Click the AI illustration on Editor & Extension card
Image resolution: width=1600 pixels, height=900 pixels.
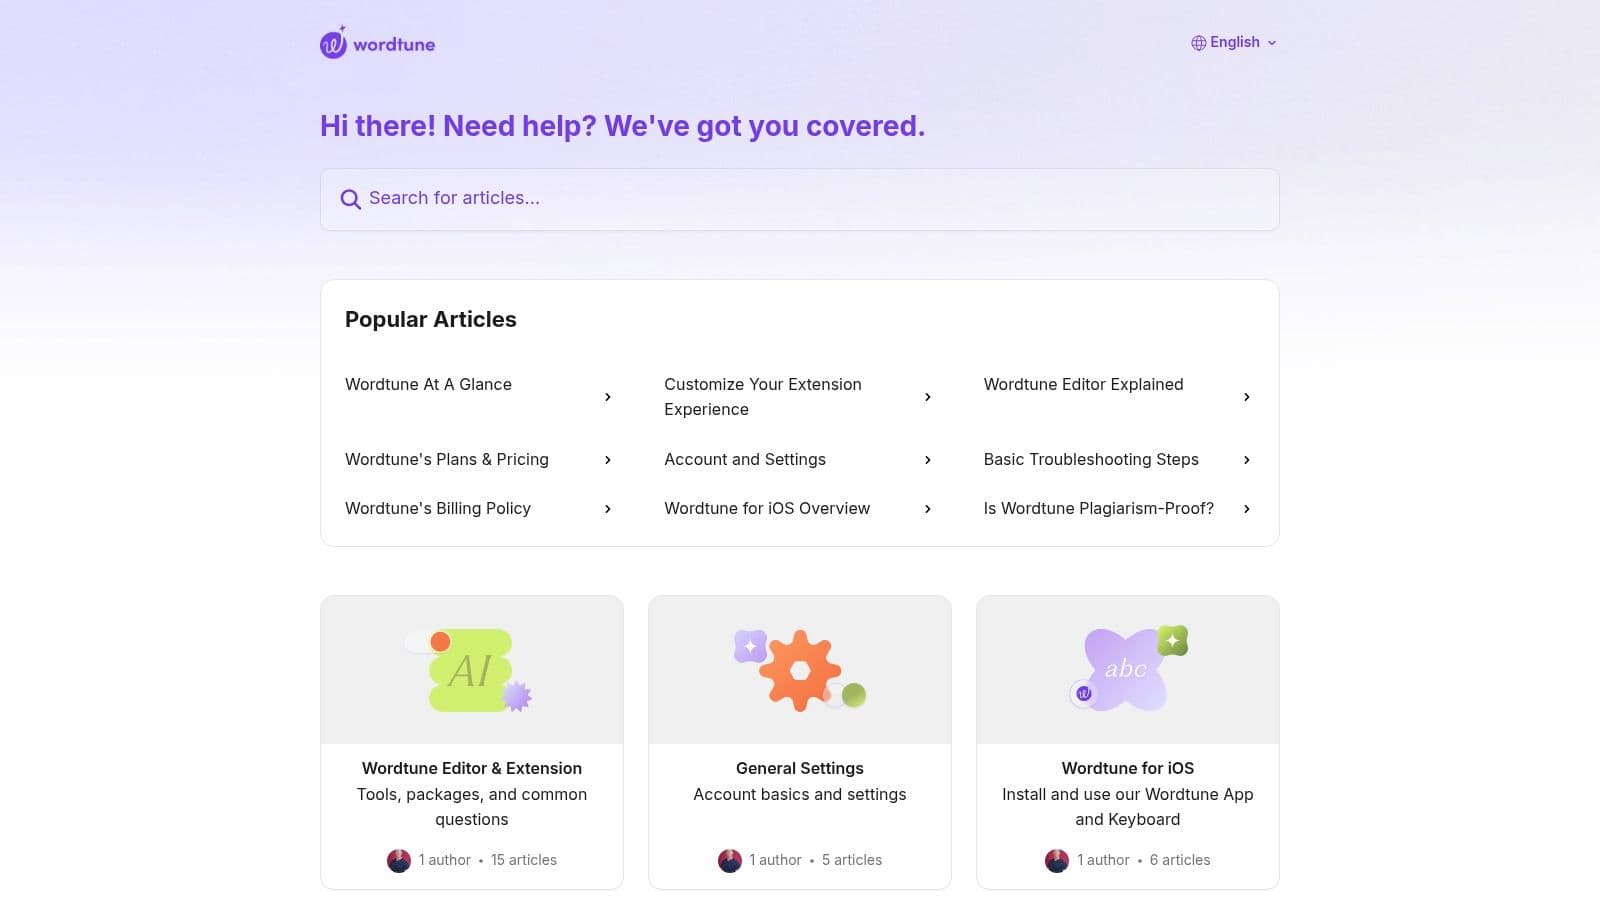point(469,670)
